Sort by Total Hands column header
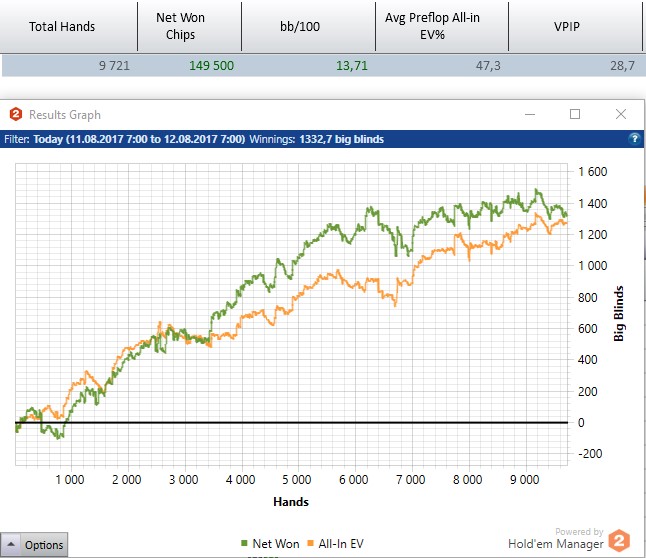This screenshot has width=646, height=558. pyautogui.click(x=68, y=26)
